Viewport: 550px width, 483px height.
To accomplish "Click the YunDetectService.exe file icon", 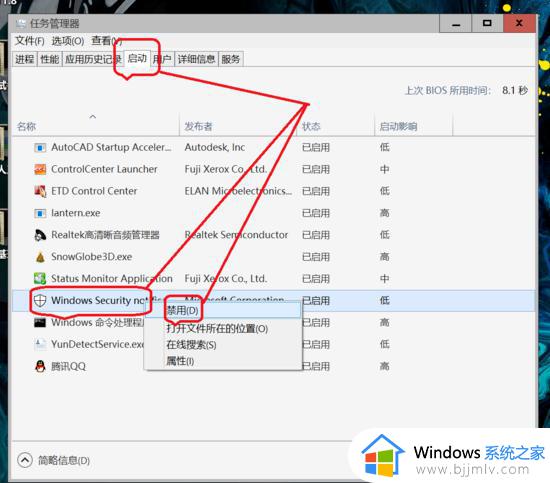I will pos(40,344).
